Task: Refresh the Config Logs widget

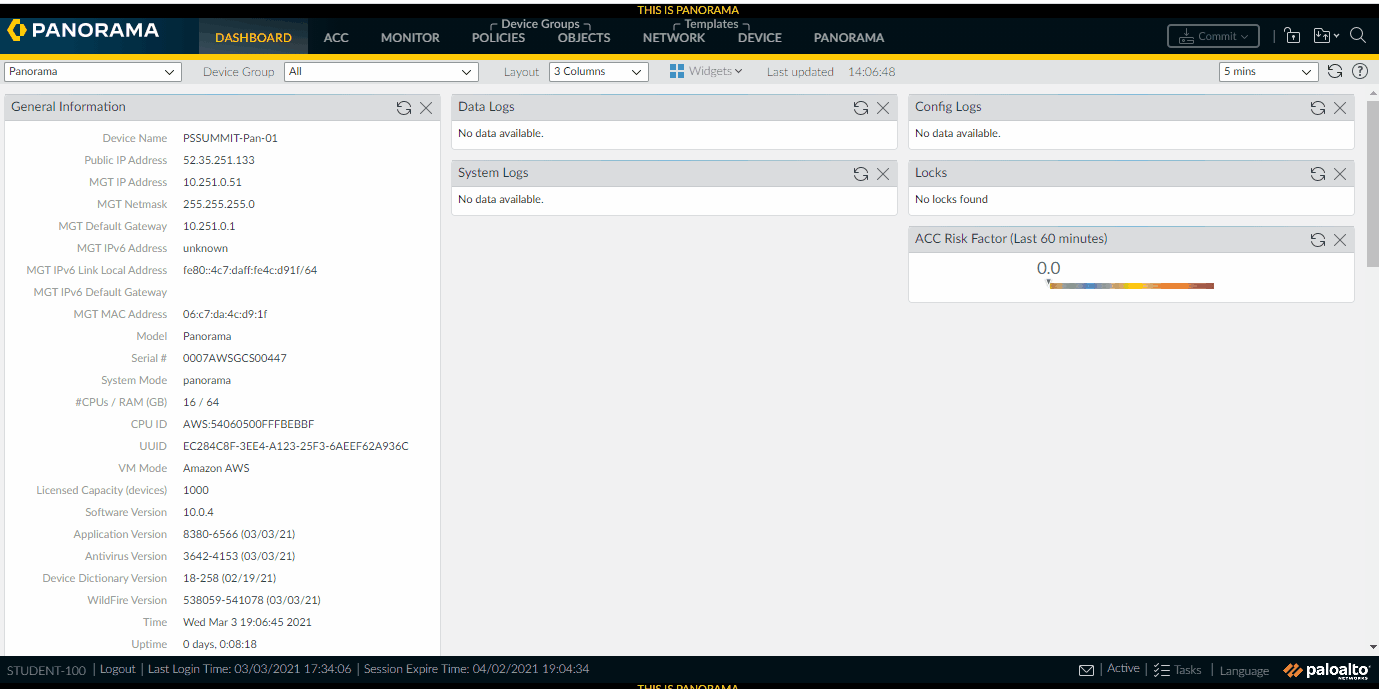Action: [x=1318, y=108]
